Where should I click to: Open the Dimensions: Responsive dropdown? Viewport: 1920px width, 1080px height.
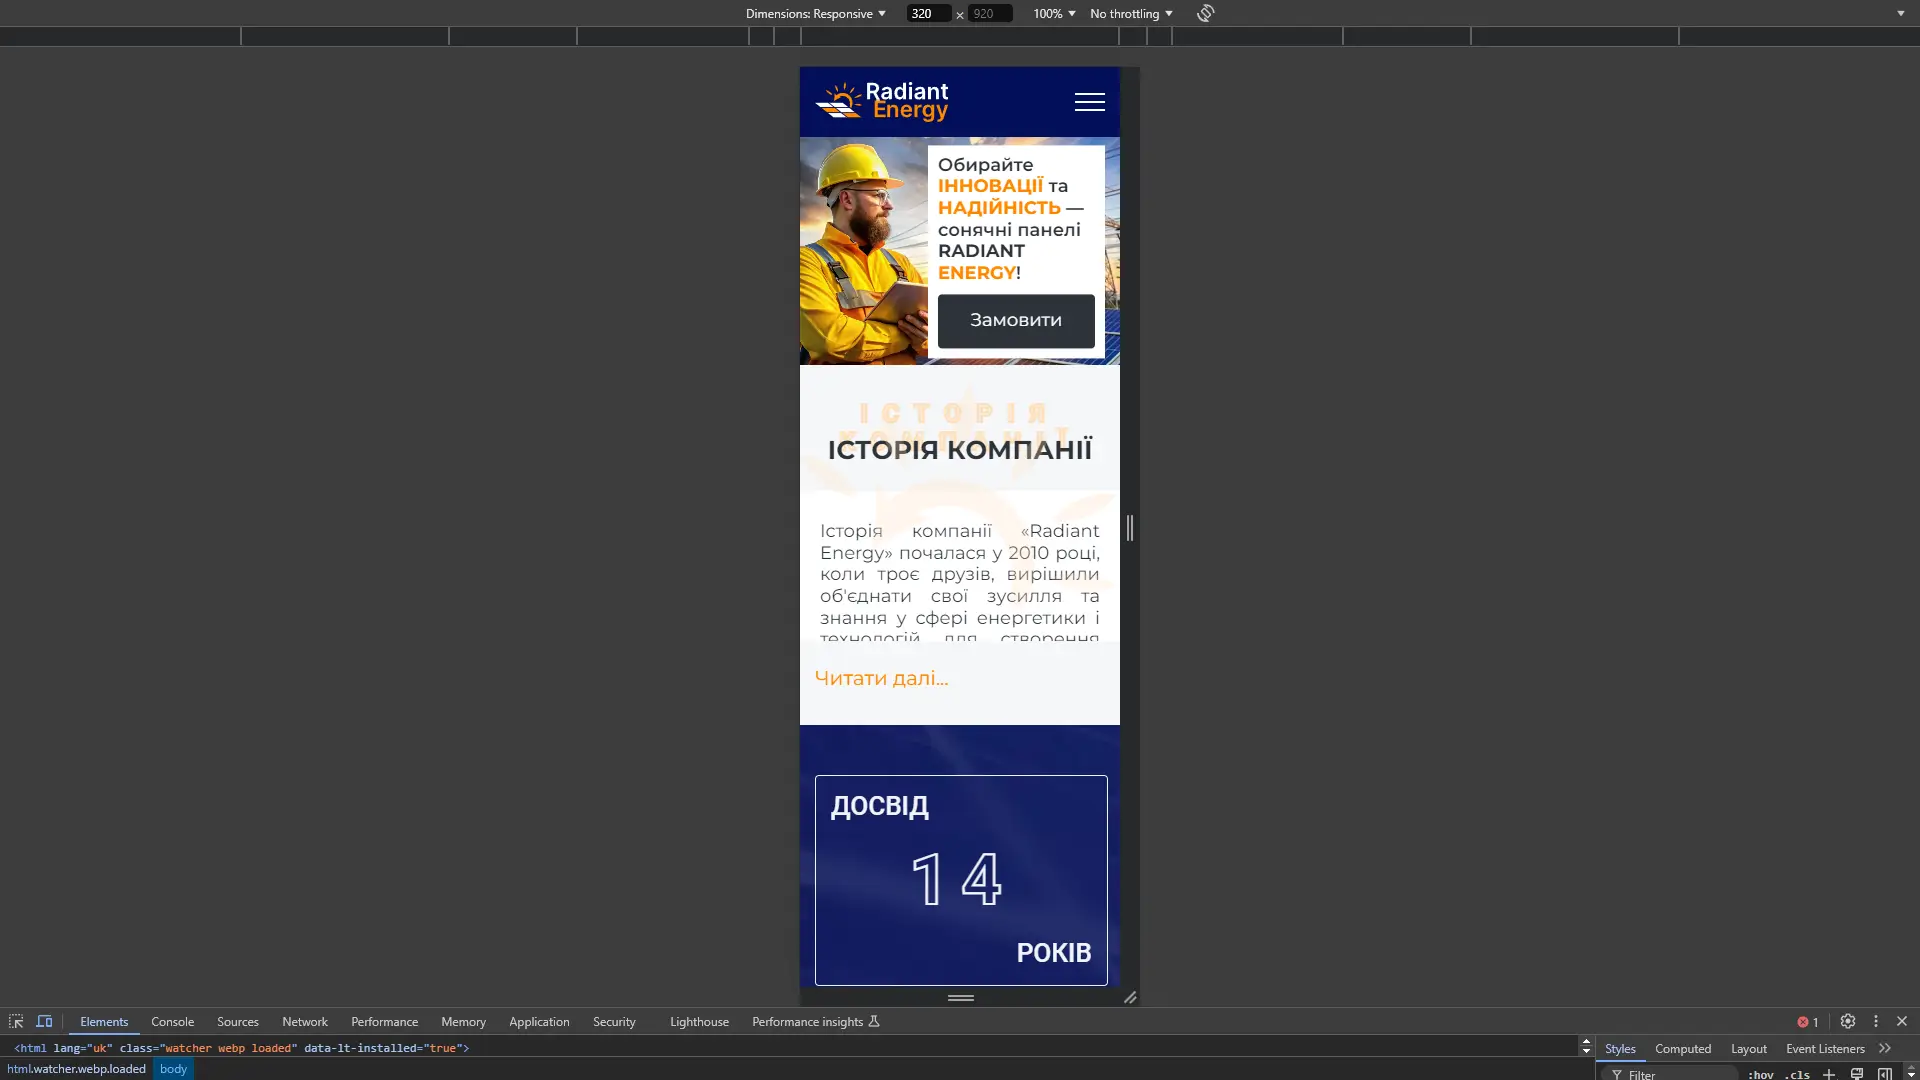(x=815, y=13)
